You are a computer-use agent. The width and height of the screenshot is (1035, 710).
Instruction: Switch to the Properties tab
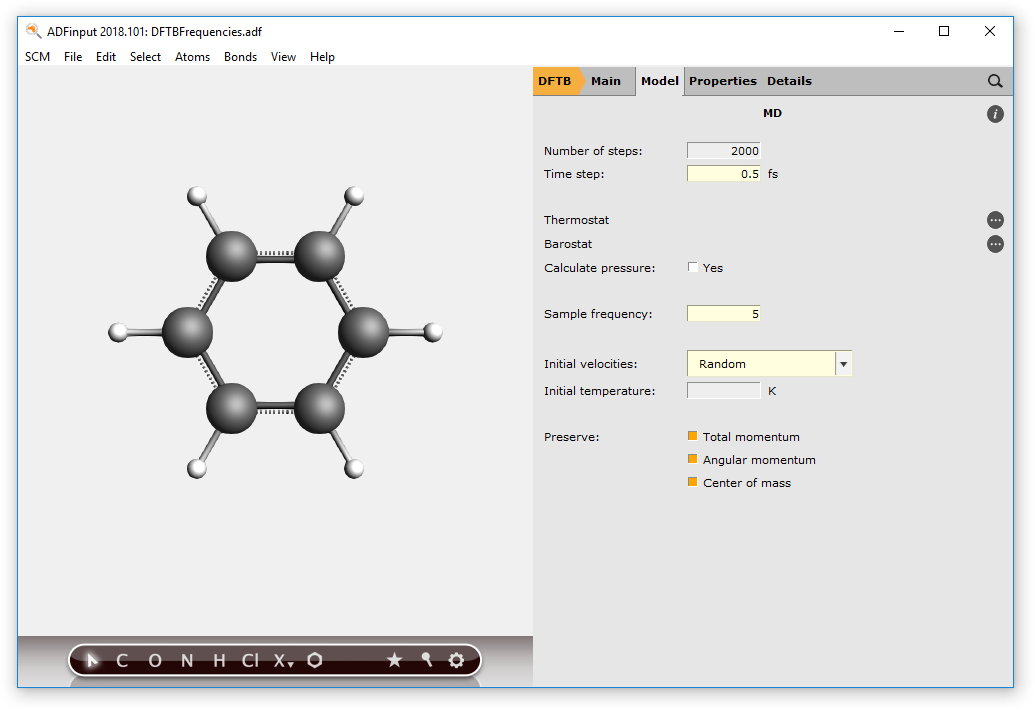click(x=722, y=81)
